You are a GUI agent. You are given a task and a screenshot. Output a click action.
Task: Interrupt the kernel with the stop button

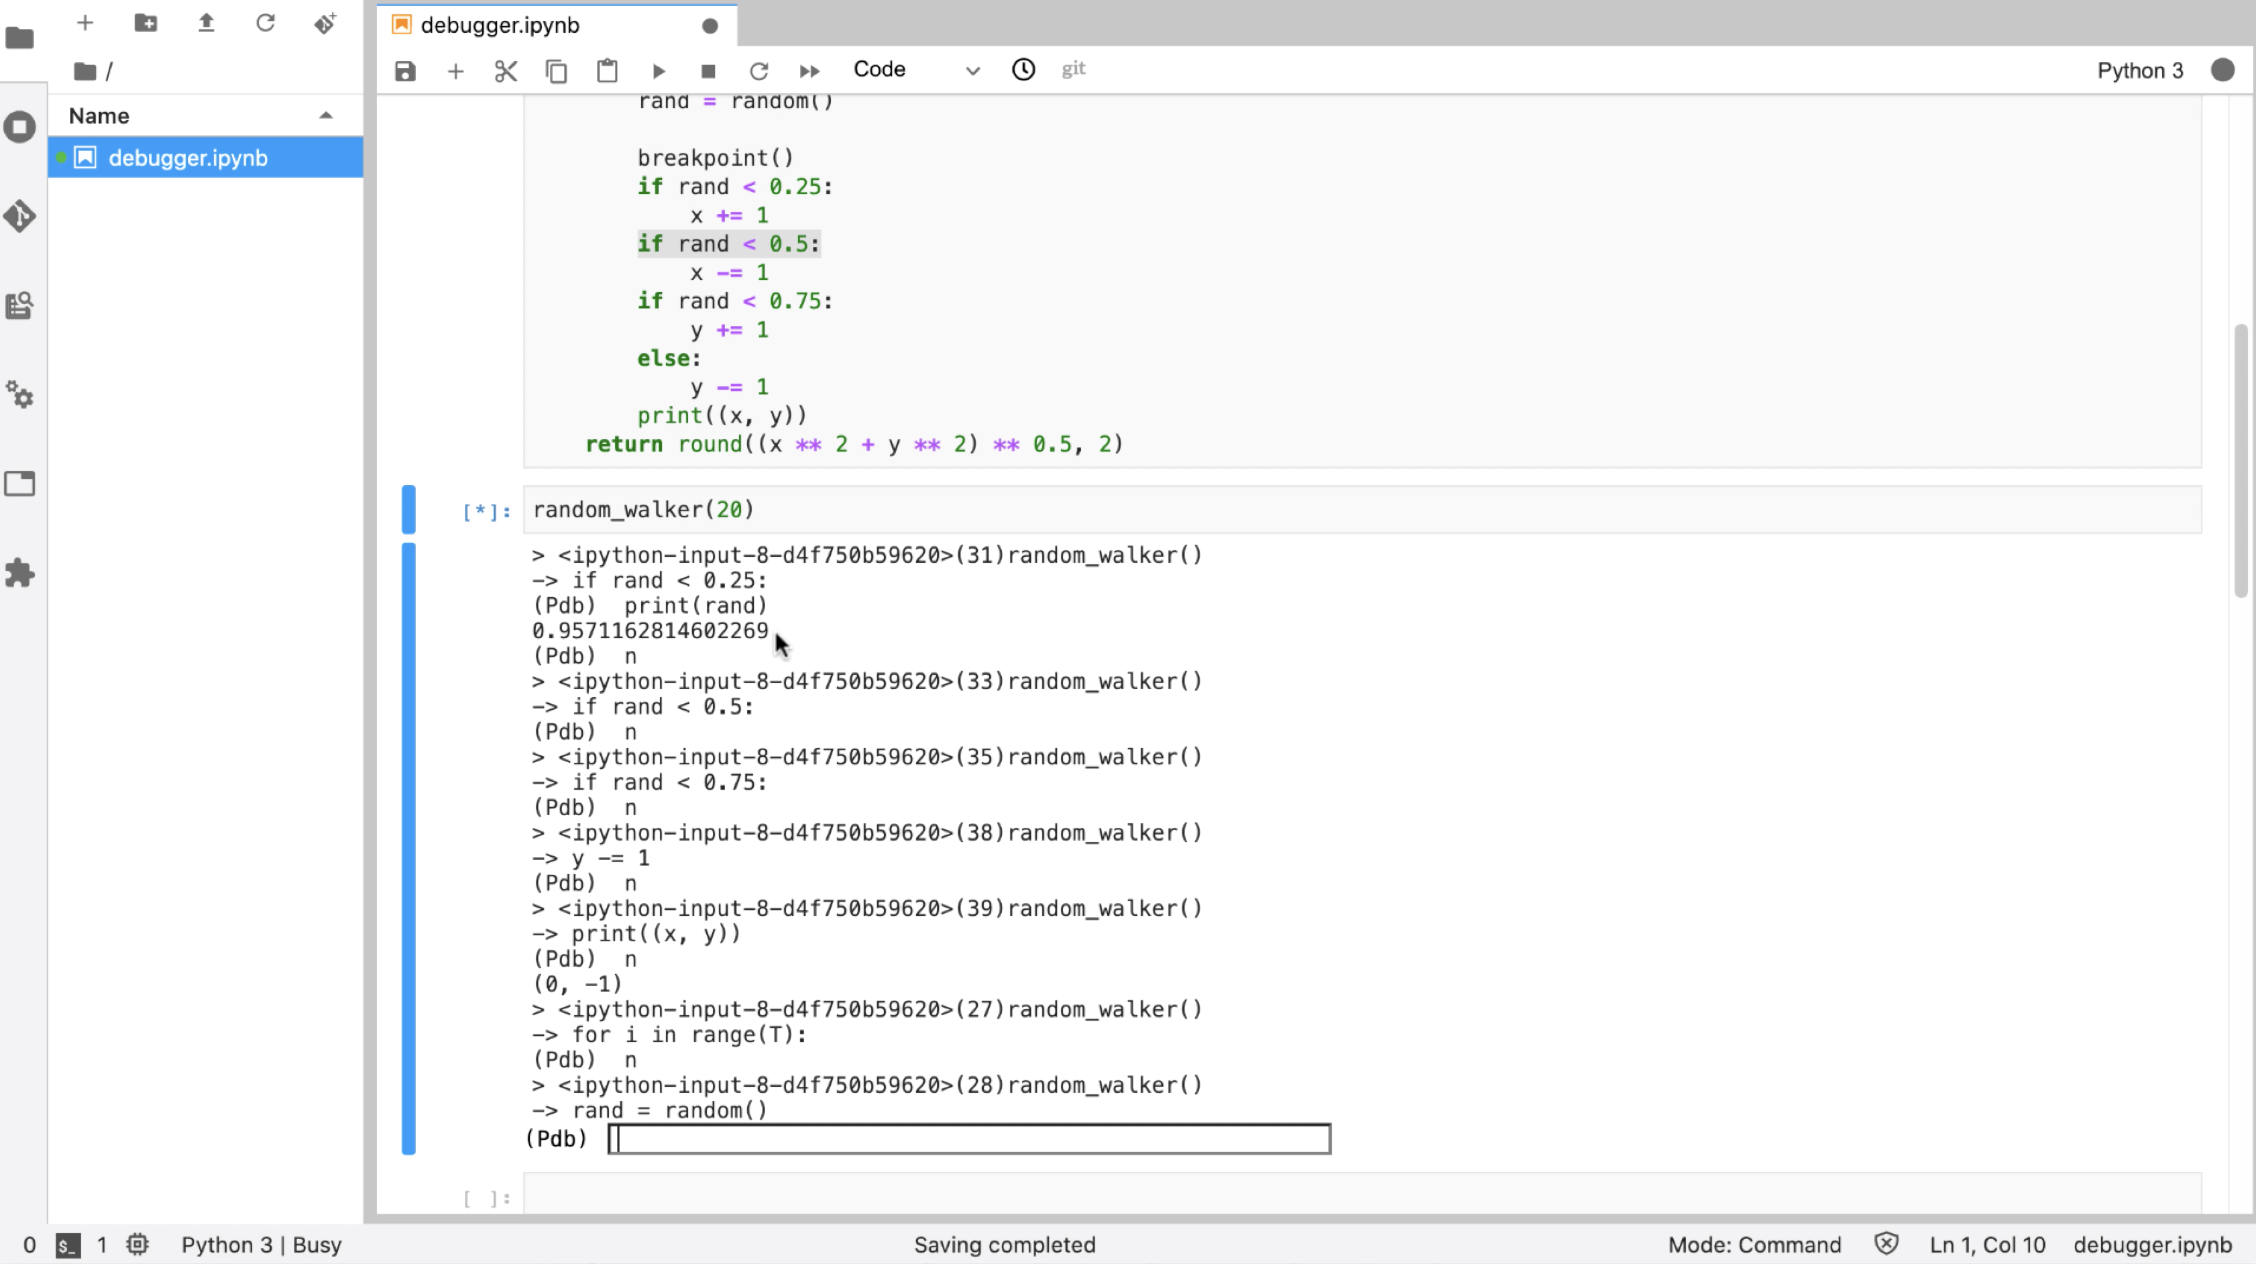(x=708, y=71)
